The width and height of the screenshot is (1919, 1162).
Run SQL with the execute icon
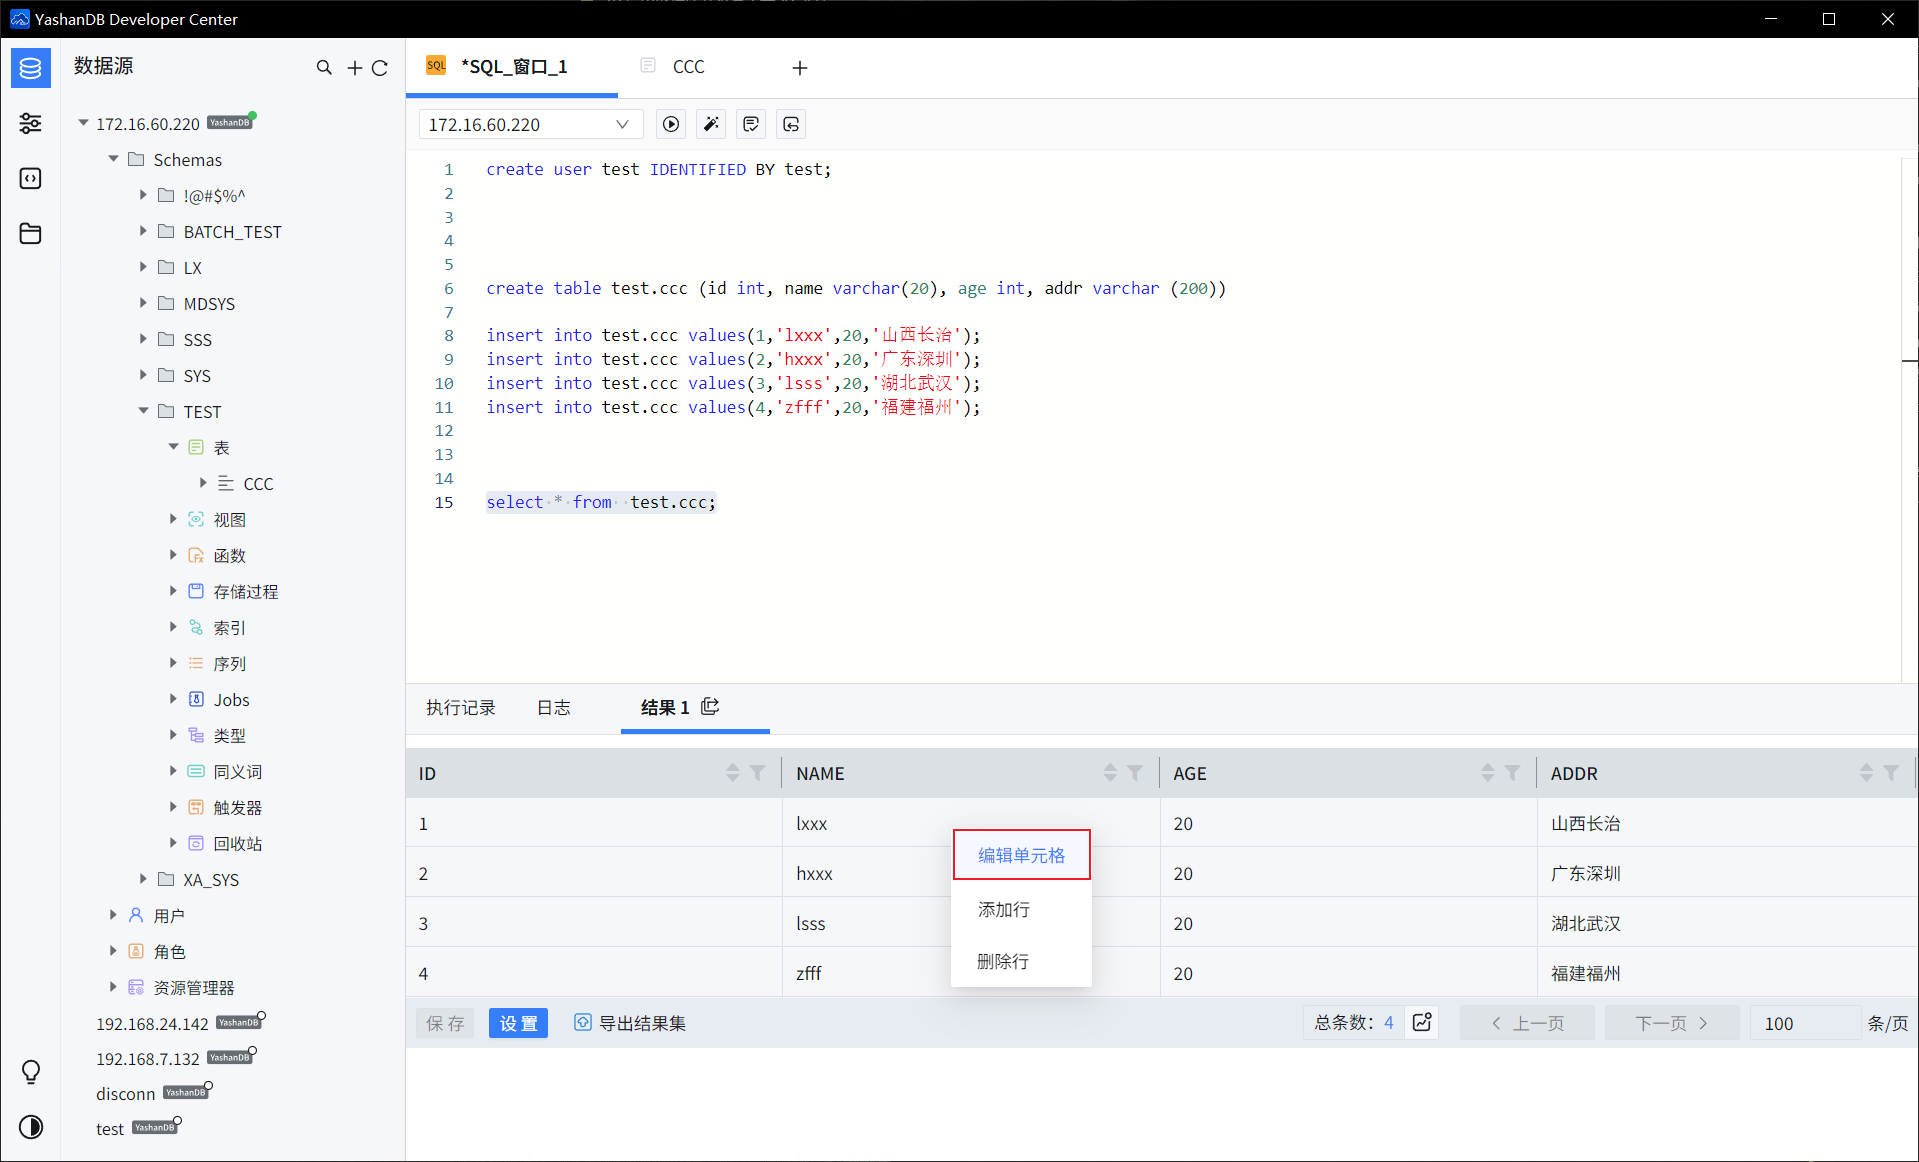point(671,124)
